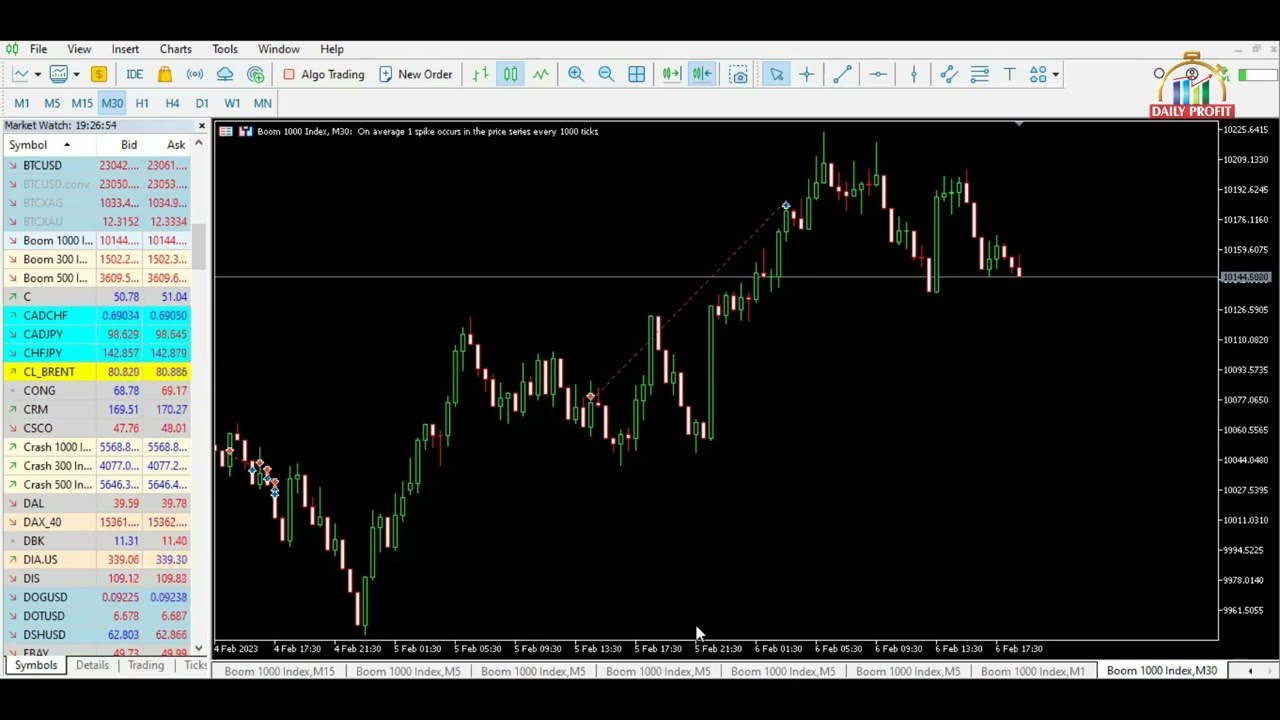
Task: Set timeframe to D1
Action: (x=202, y=103)
